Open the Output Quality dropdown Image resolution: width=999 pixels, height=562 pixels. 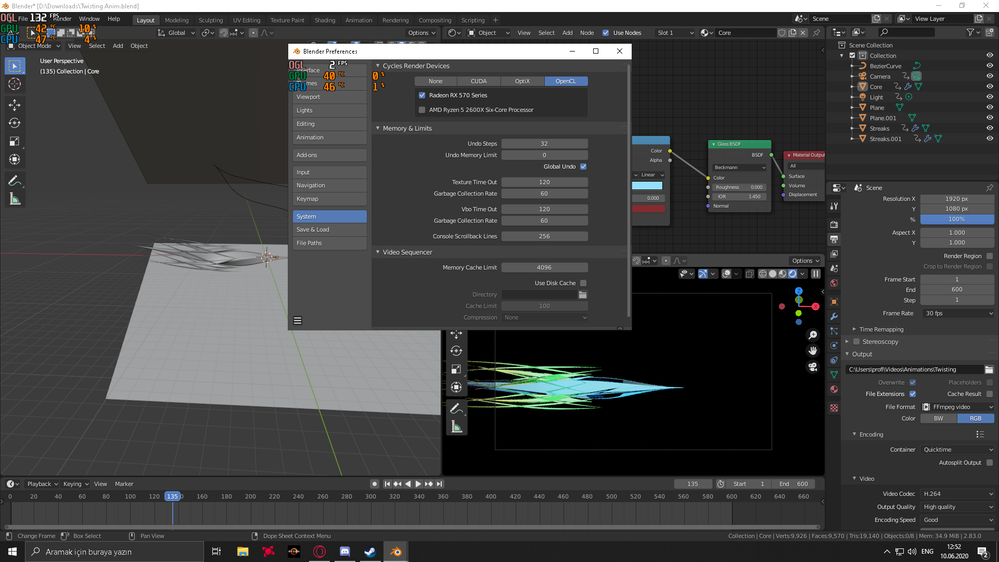point(958,507)
